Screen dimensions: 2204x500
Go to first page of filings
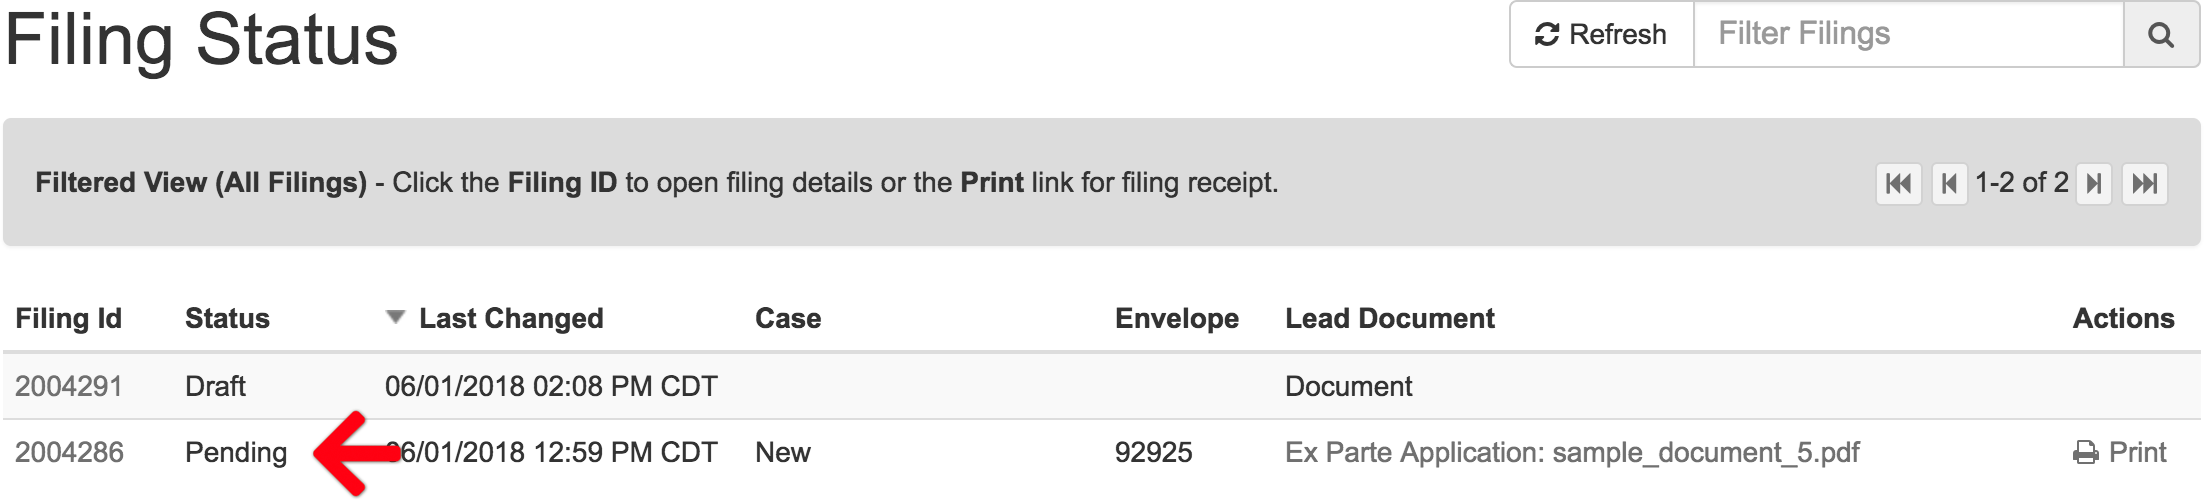(1898, 184)
